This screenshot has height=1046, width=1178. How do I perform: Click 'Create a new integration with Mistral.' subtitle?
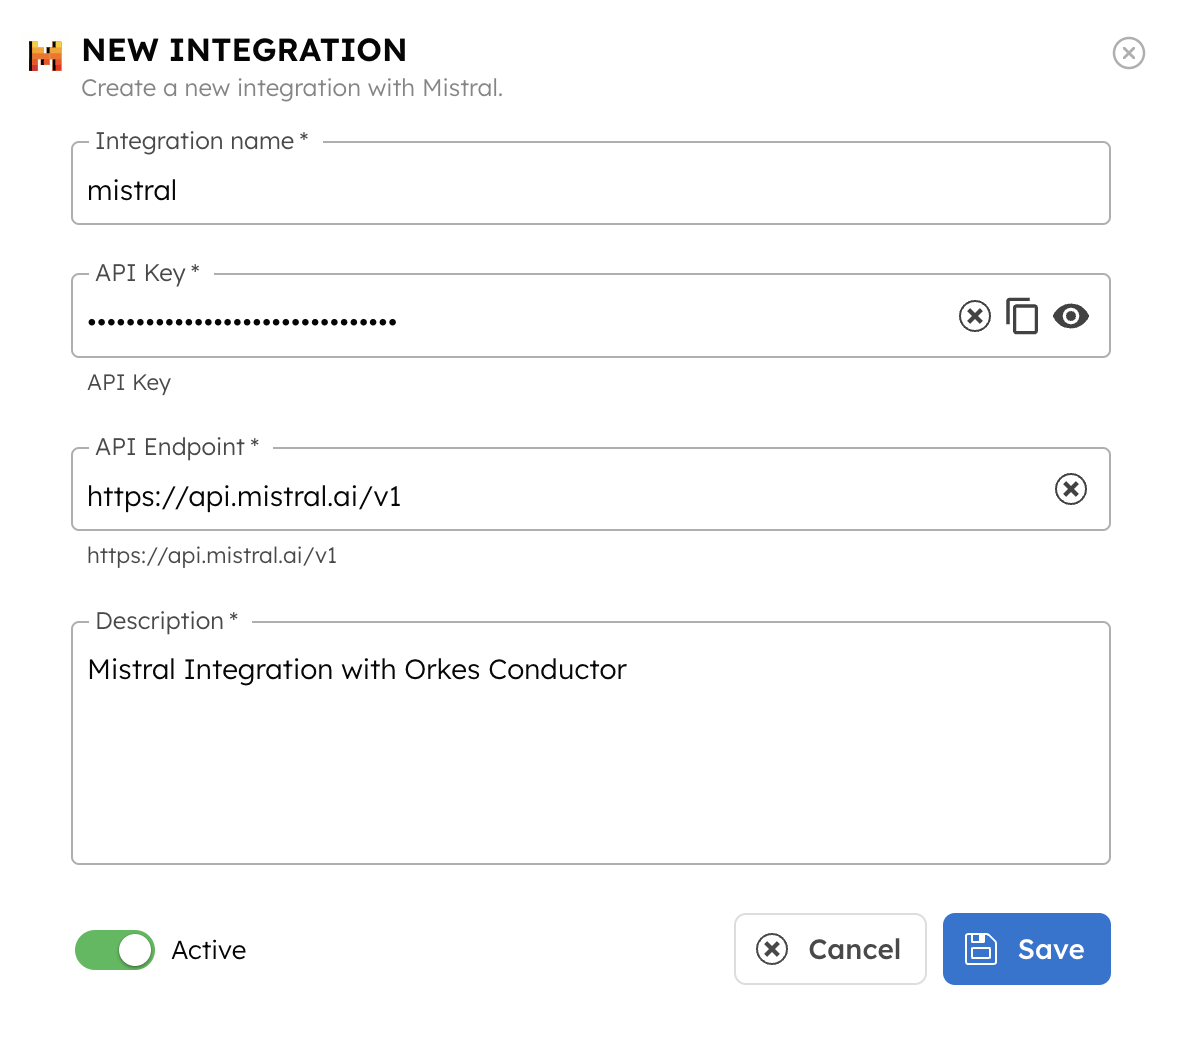click(291, 88)
